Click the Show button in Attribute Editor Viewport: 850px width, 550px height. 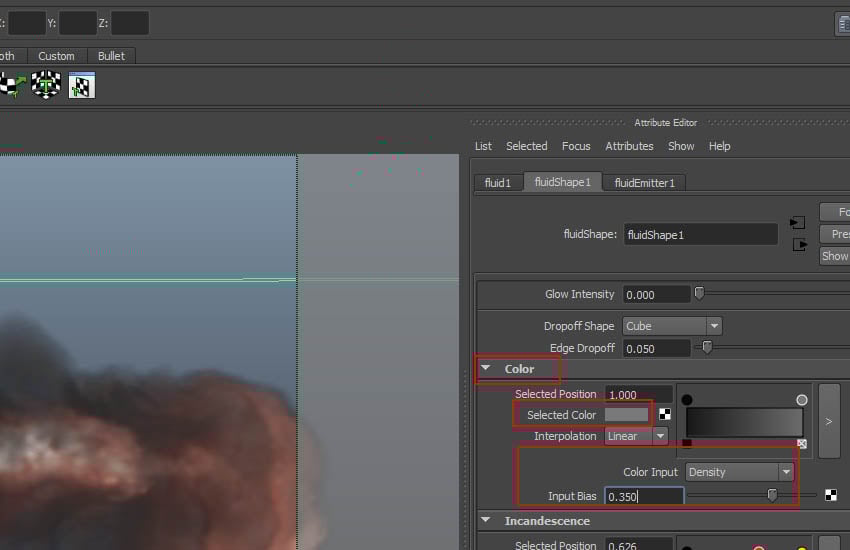click(834, 256)
